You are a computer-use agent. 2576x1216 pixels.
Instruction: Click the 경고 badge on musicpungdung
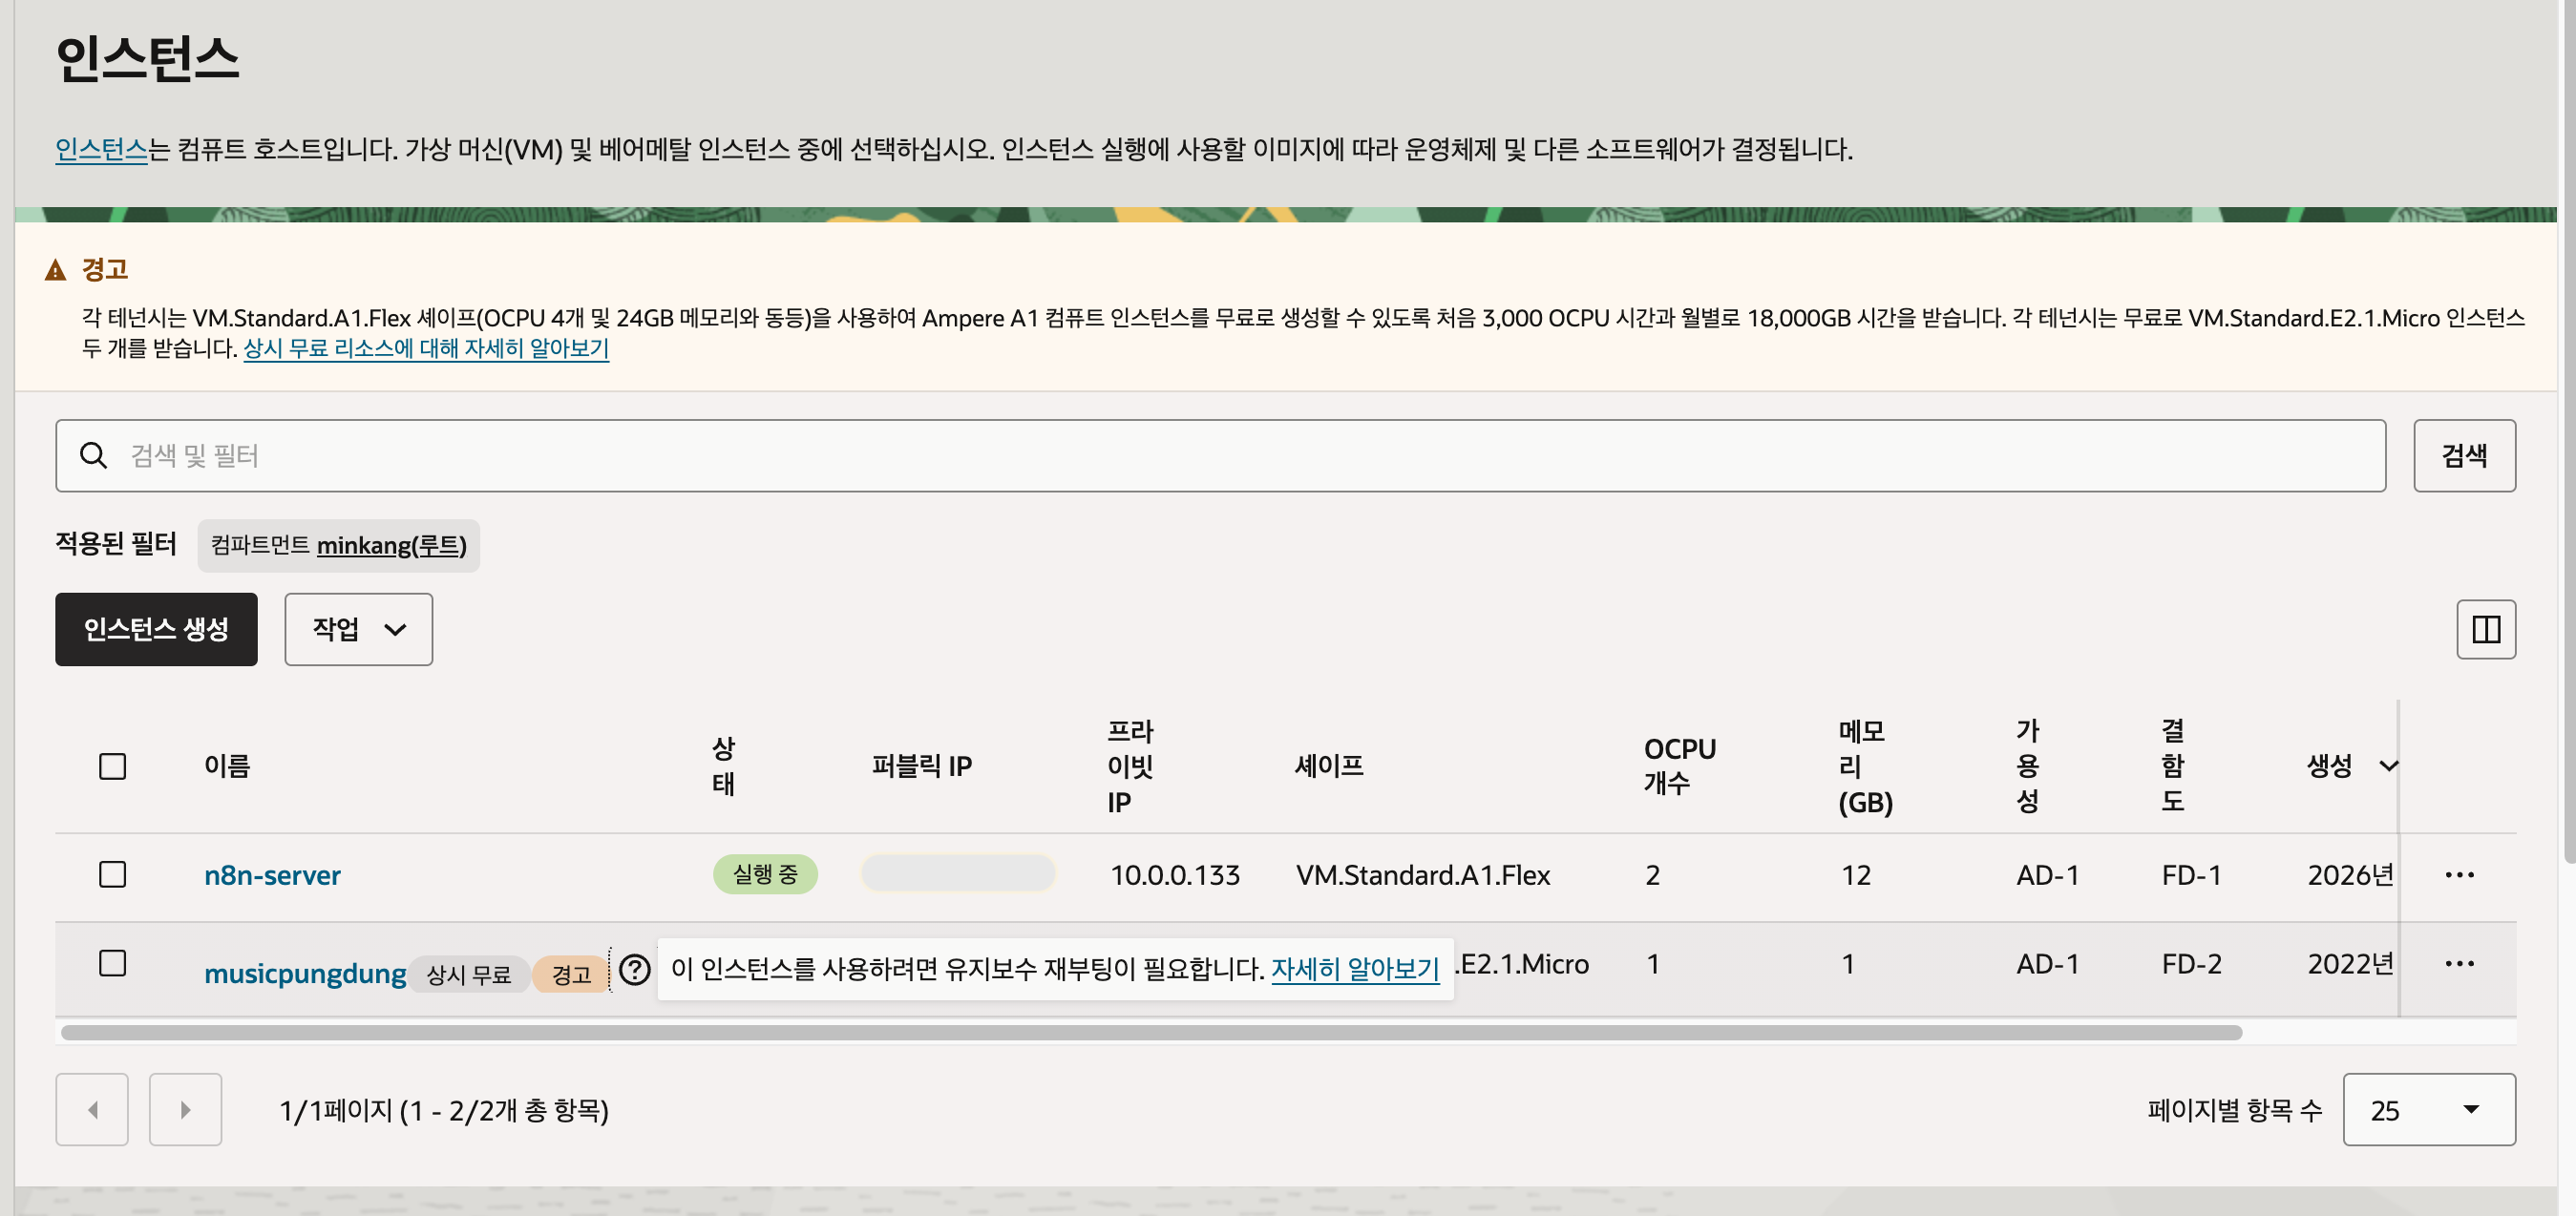pos(571,974)
